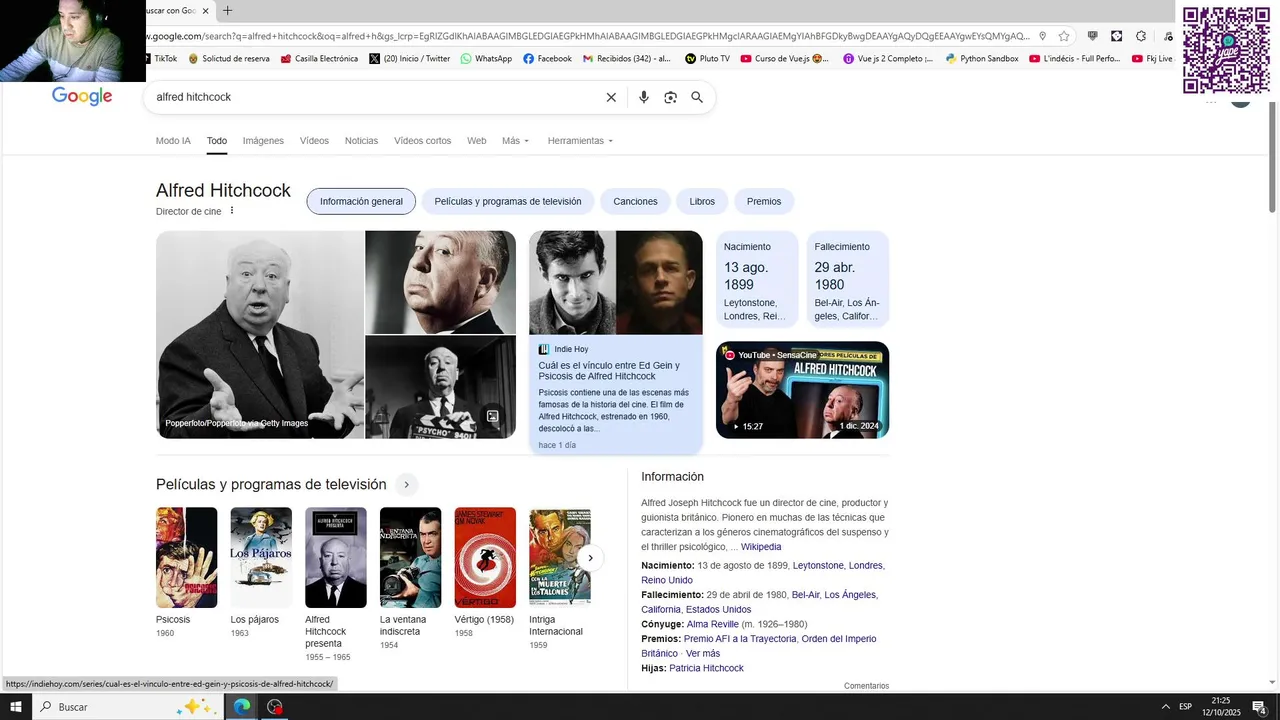Bookmark this page with the star icon
This screenshot has height=720, width=1280.
pyautogui.click(x=1064, y=36)
